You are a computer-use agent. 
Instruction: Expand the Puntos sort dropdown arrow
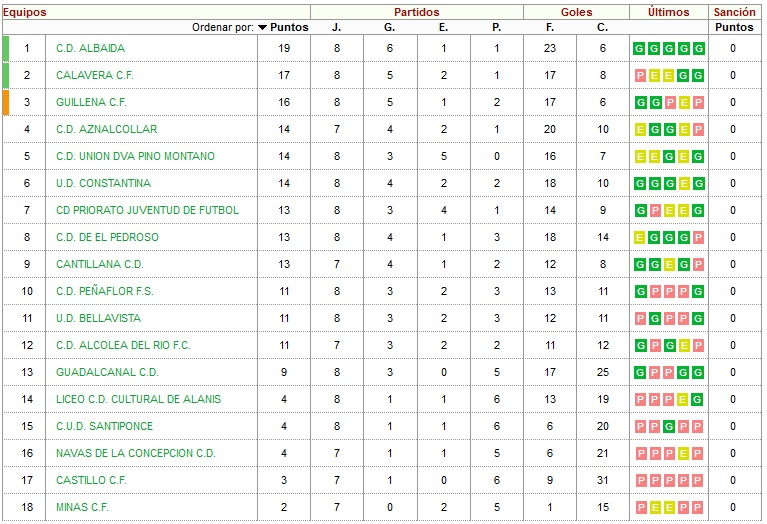coord(263,27)
